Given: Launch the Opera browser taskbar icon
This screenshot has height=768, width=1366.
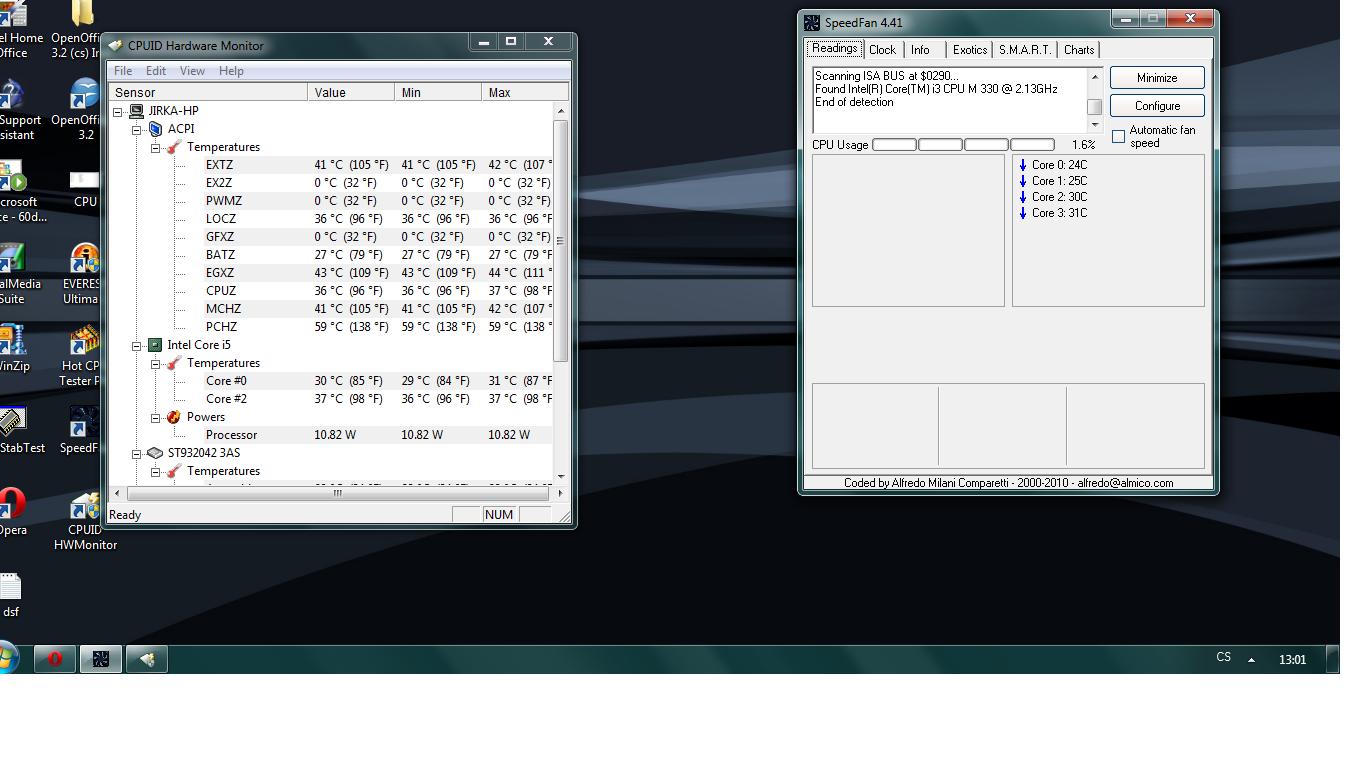Looking at the screenshot, I should [x=55, y=659].
